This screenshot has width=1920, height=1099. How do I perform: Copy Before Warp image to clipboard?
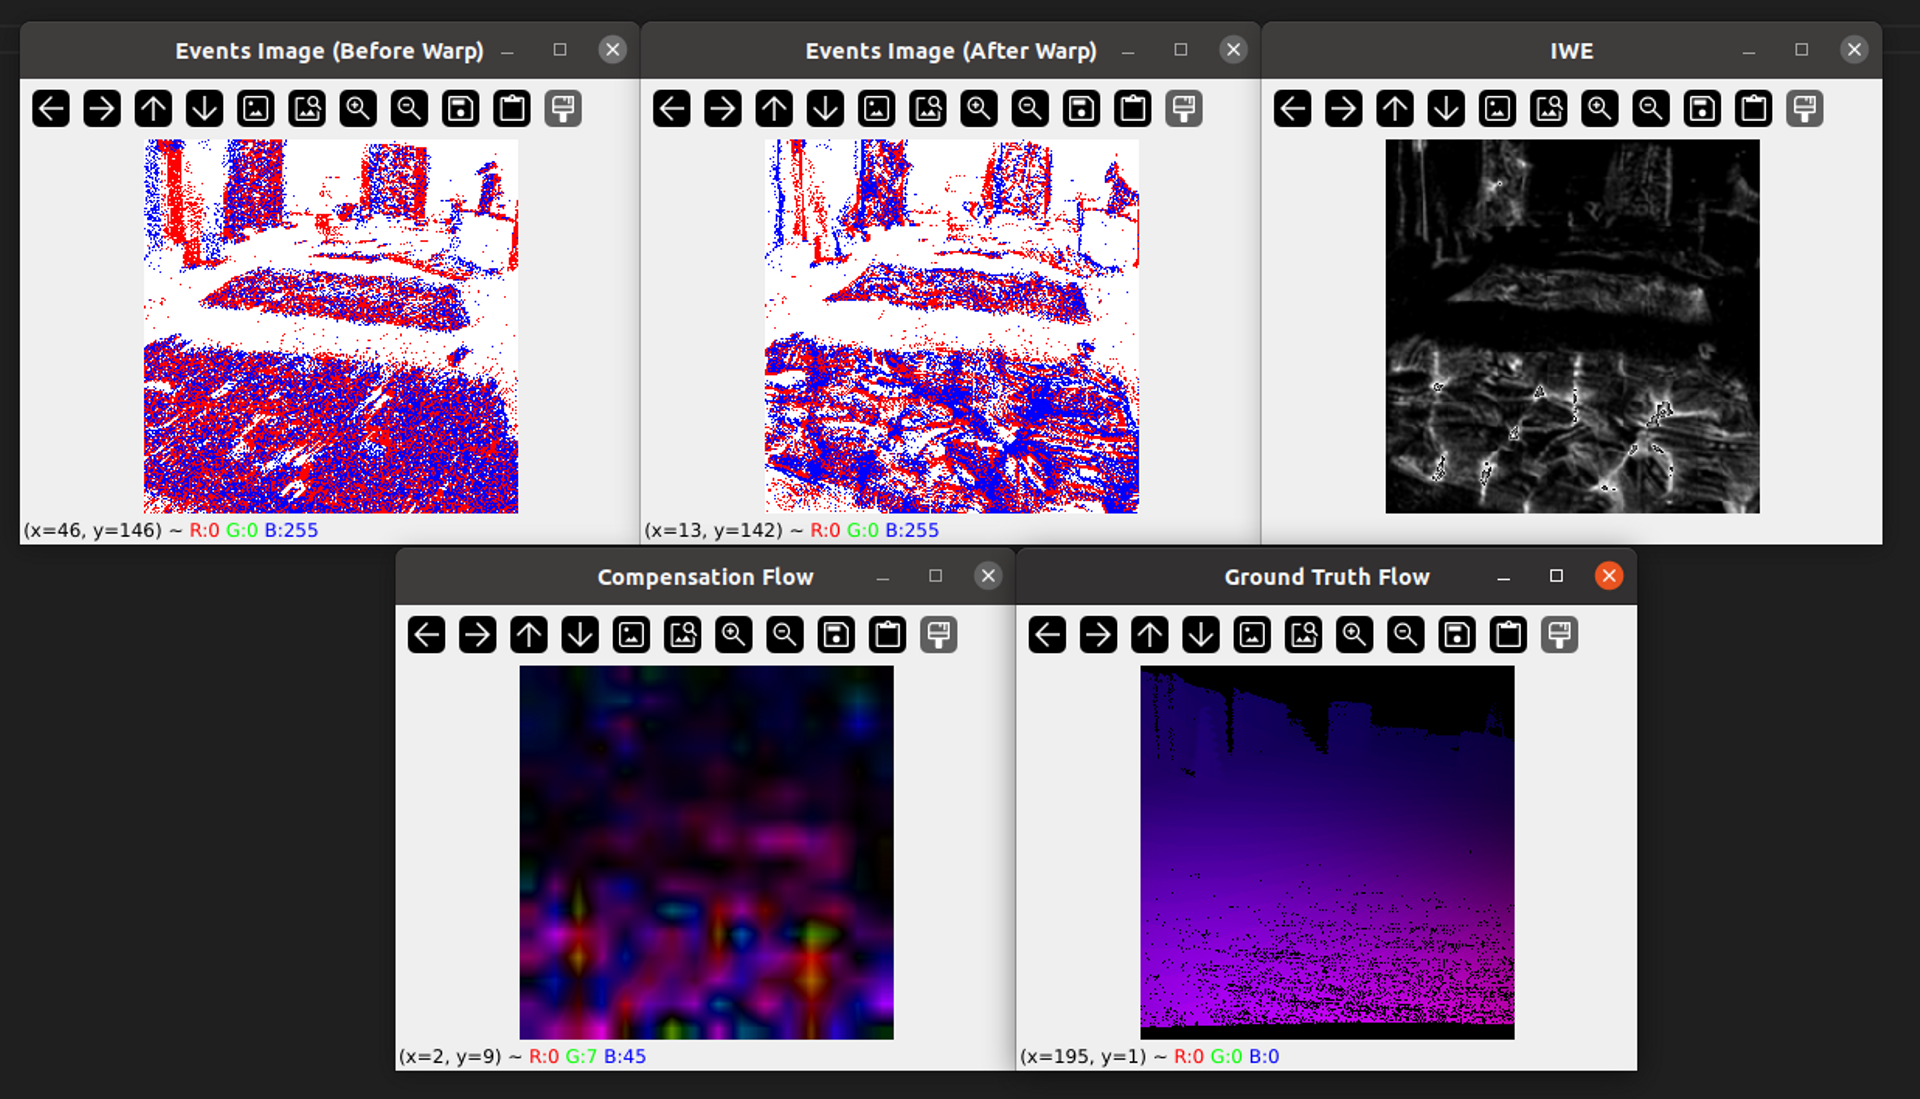(512, 108)
